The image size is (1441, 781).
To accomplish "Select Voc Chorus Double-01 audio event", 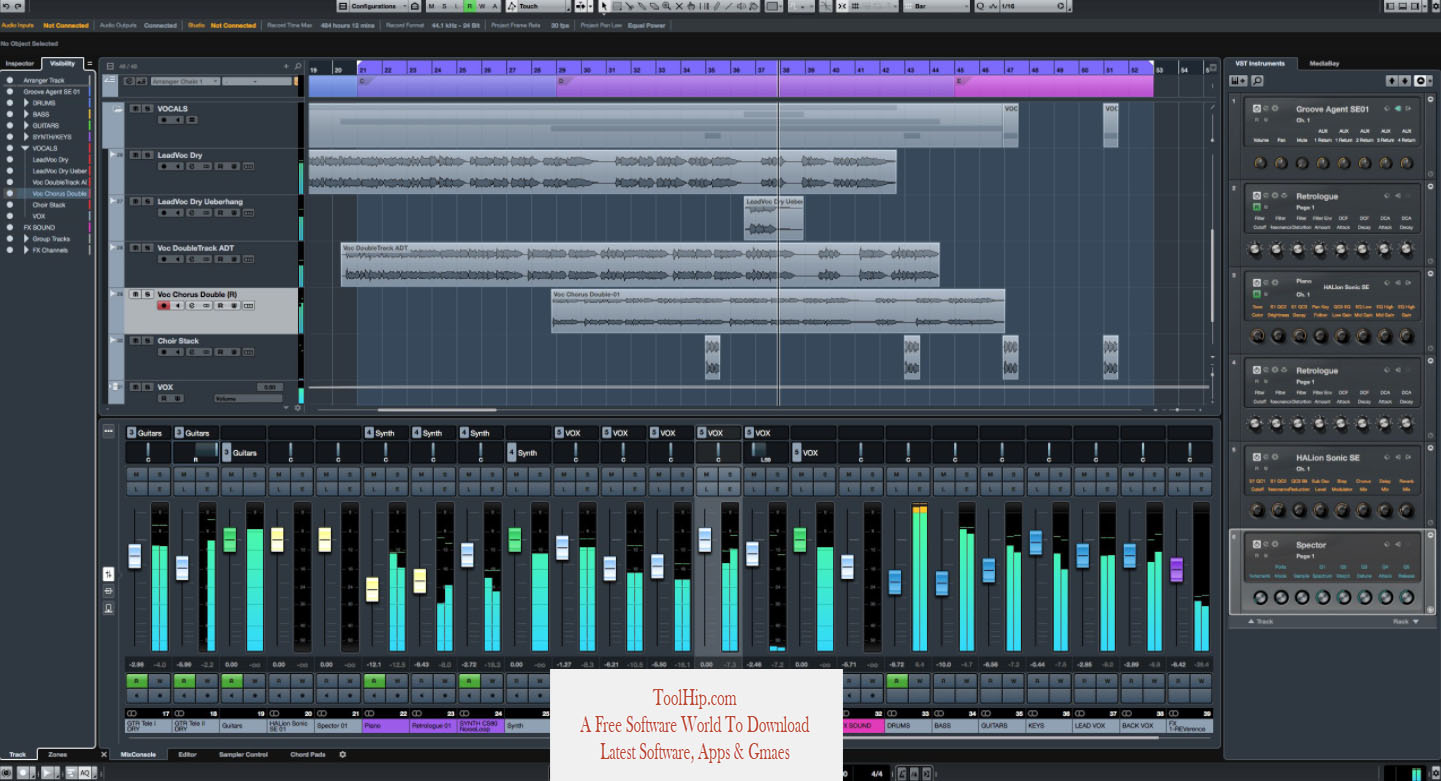I will pyautogui.click(x=778, y=311).
